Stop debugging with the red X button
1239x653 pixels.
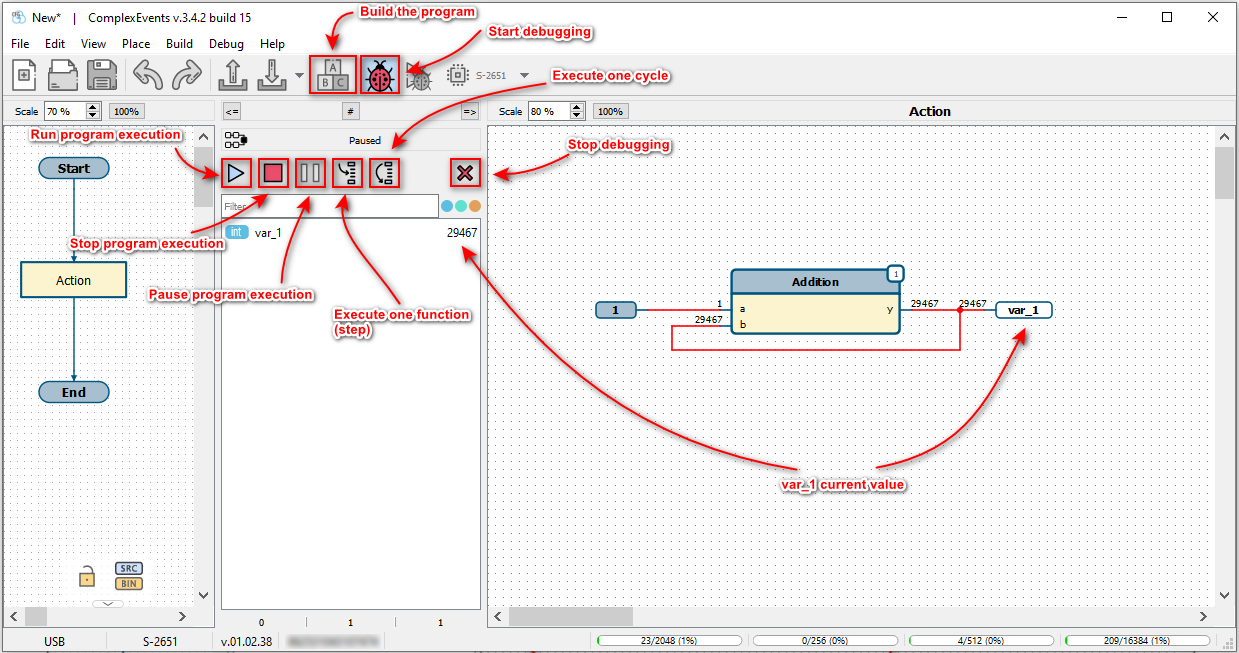click(464, 173)
